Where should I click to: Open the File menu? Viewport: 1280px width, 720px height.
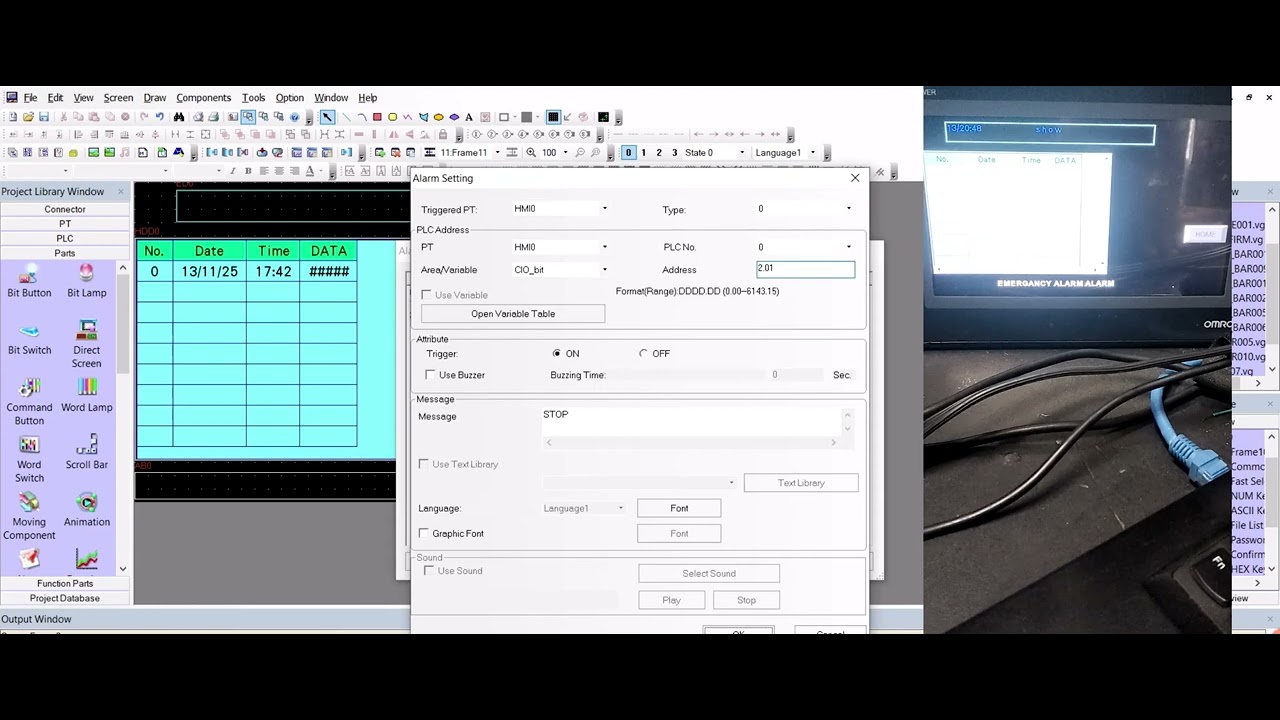point(30,98)
